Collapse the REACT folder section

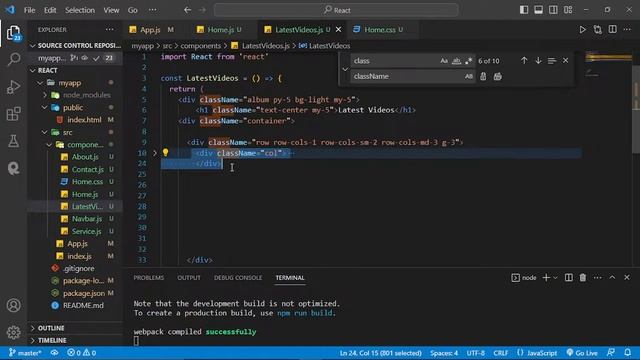33,71
